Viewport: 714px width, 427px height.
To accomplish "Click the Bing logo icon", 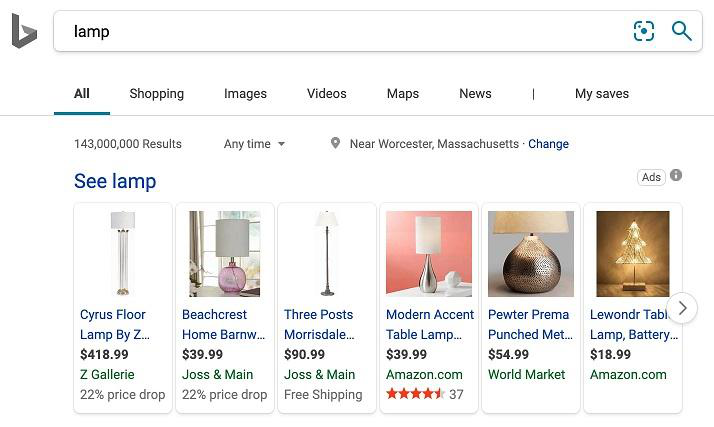I will [x=24, y=32].
